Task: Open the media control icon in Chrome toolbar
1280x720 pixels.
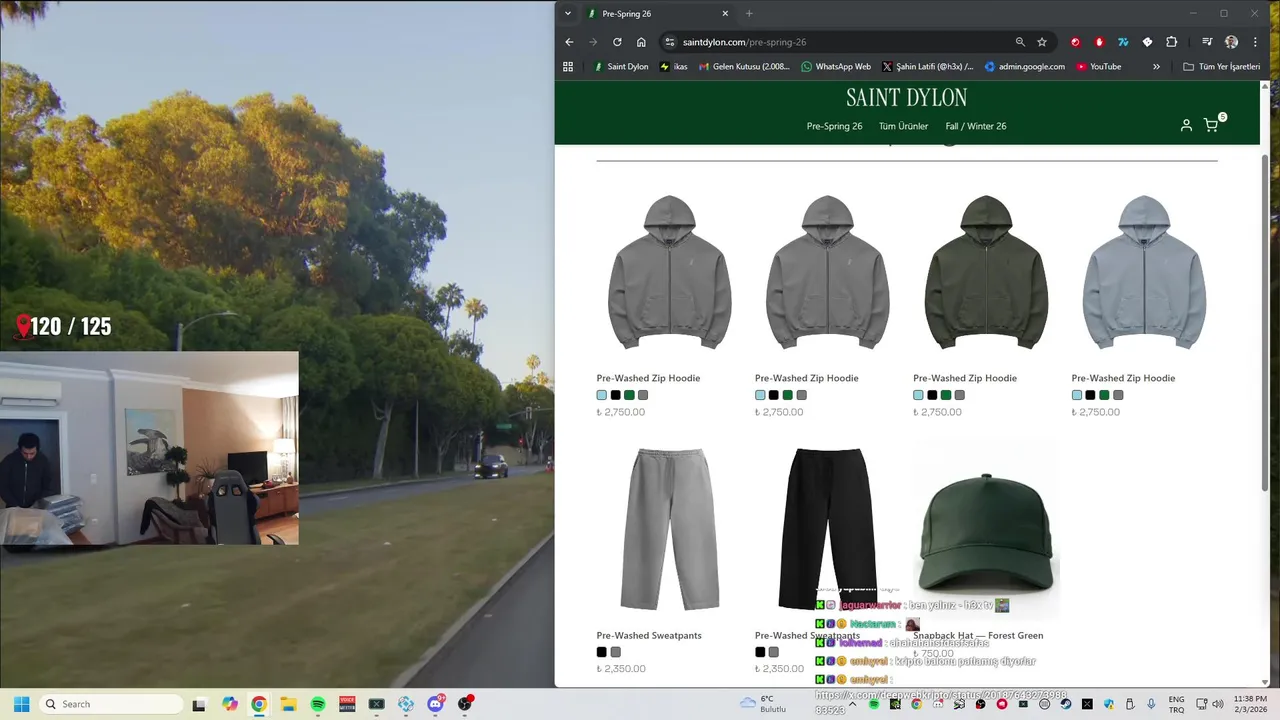Action: click(1208, 42)
